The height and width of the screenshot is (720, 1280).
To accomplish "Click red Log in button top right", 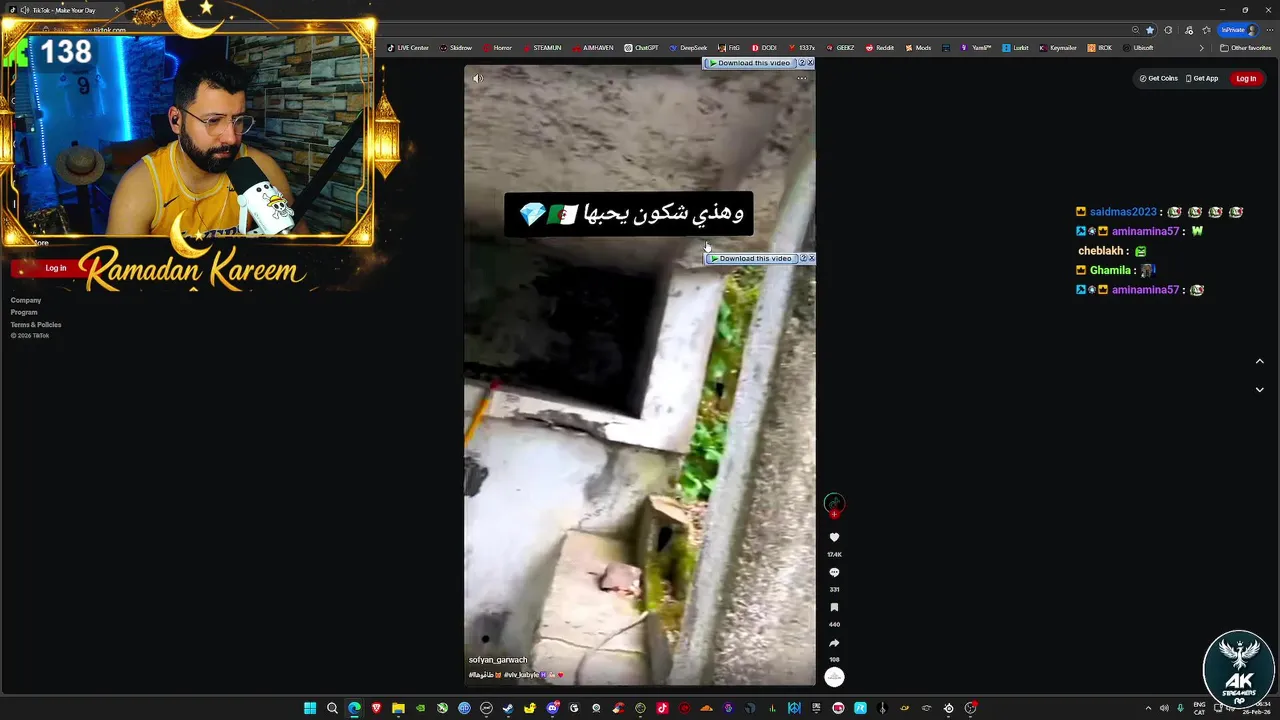I will [1246, 78].
